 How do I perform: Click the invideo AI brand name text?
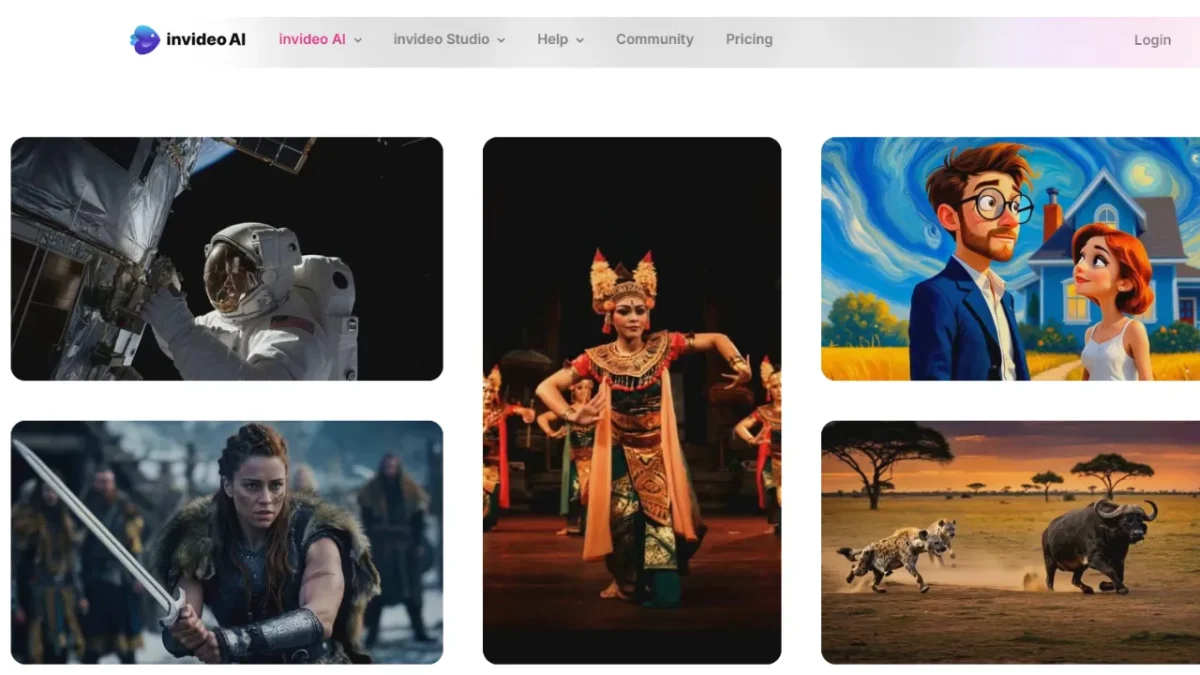pos(205,40)
